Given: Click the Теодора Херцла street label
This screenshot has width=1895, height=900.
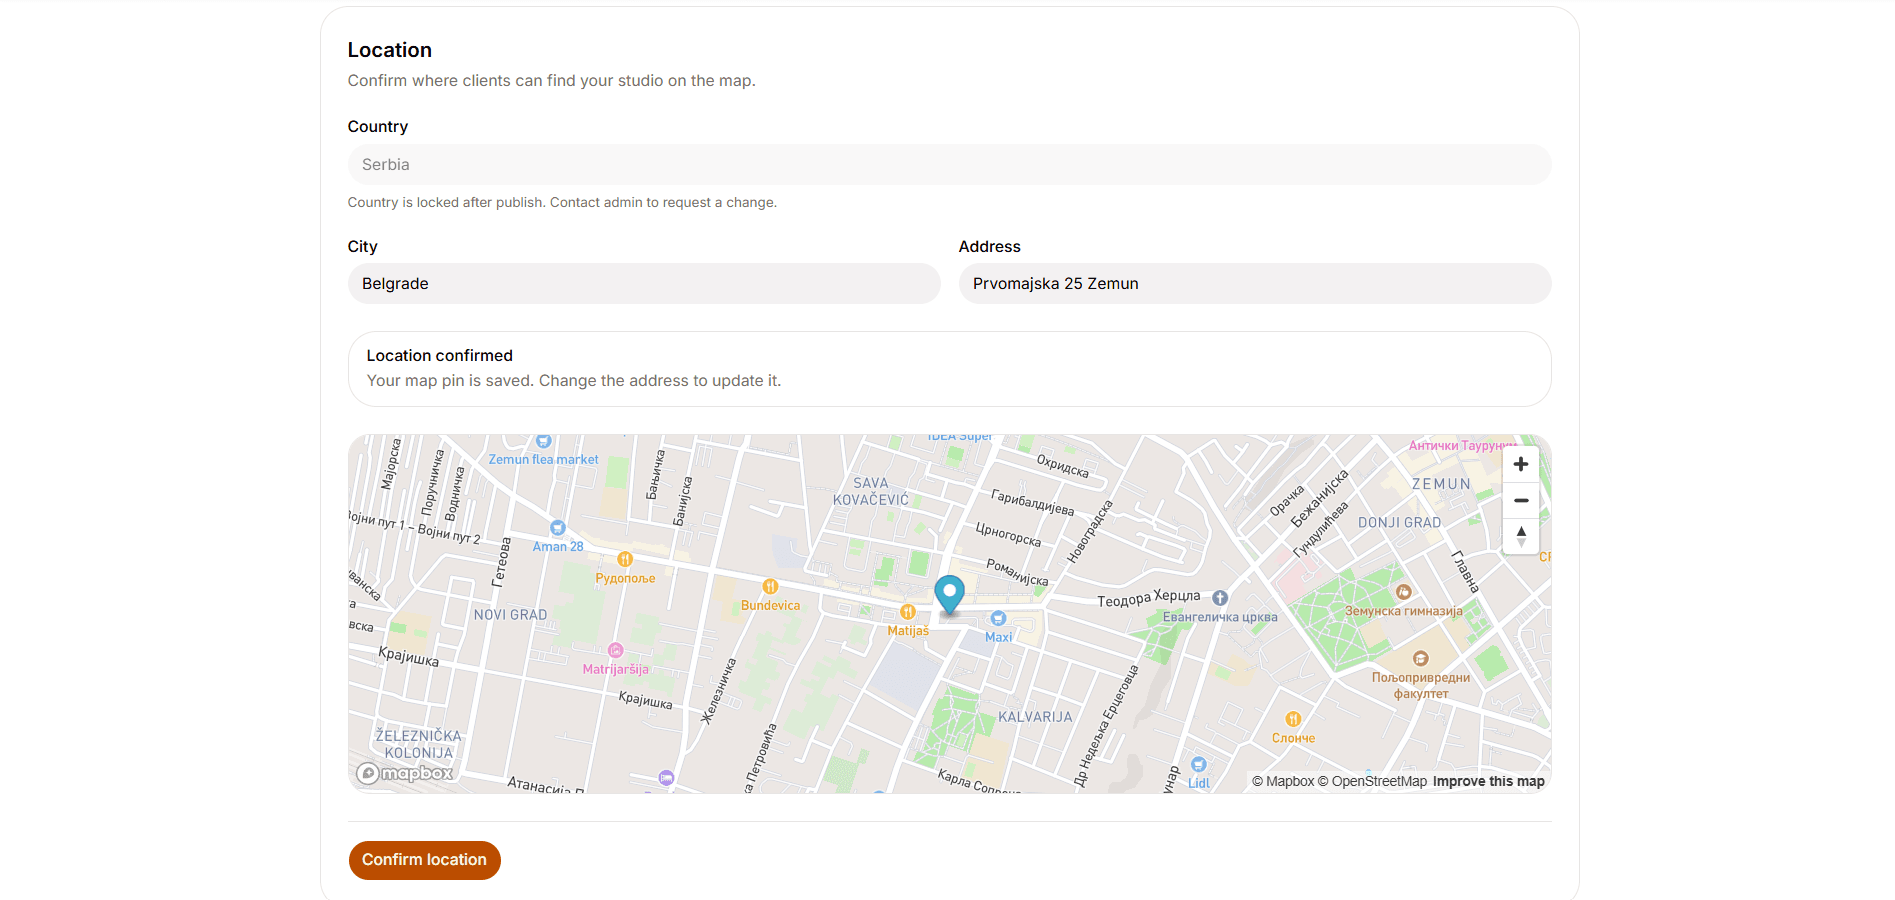Looking at the screenshot, I should click(x=1148, y=598).
